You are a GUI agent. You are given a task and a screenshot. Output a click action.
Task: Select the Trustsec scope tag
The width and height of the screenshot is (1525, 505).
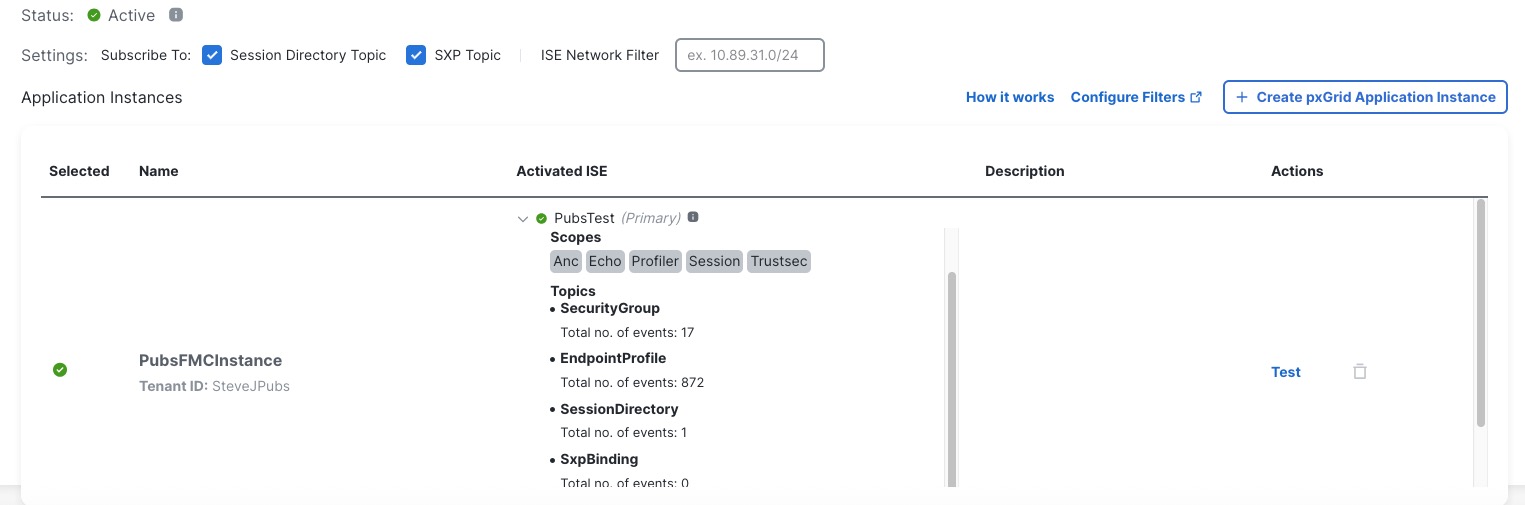click(x=778, y=261)
